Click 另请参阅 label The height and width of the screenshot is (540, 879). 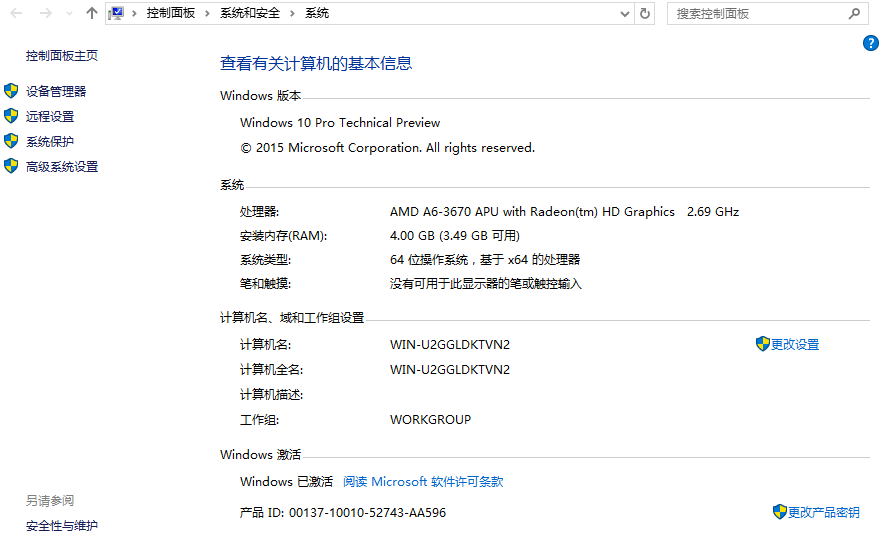(x=50, y=500)
